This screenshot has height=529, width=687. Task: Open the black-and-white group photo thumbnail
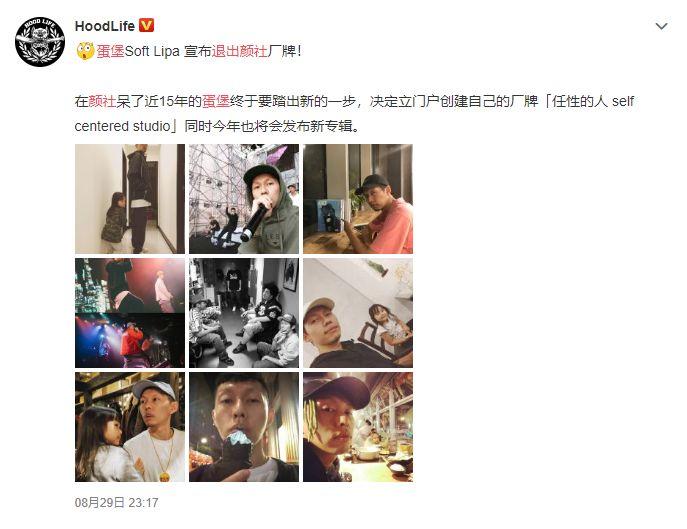point(244,313)
